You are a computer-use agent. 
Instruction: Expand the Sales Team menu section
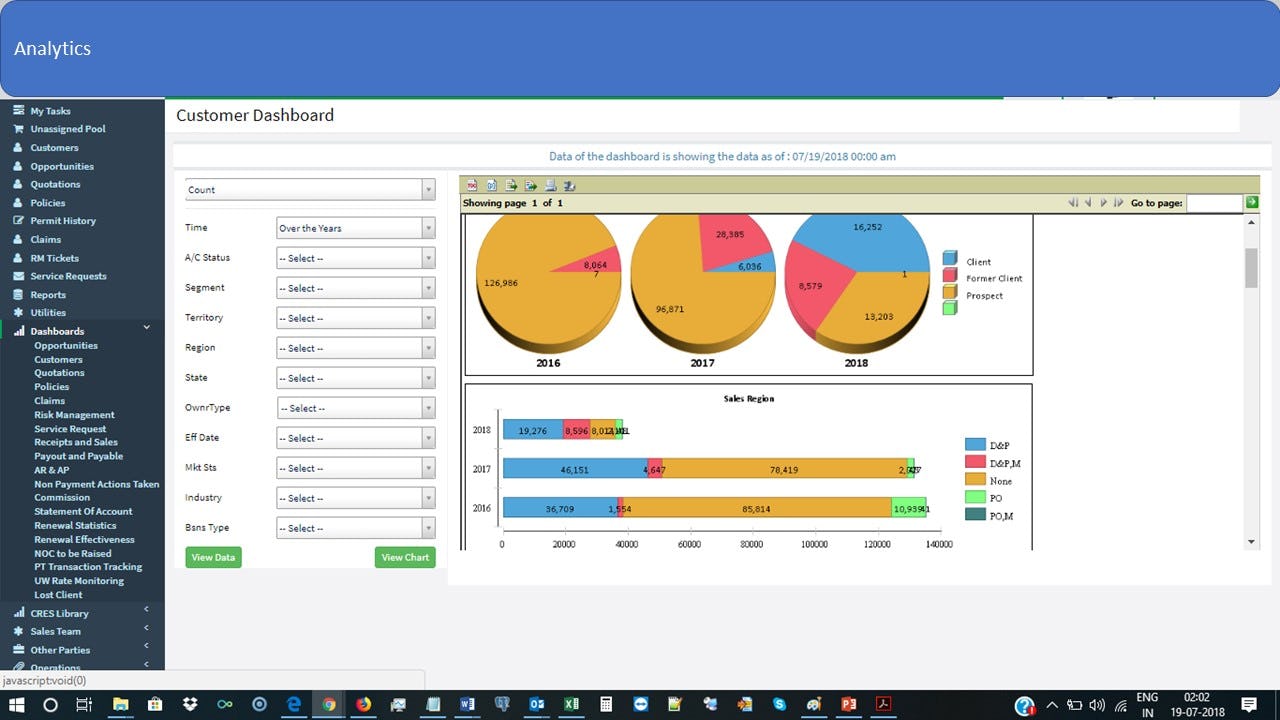55,631
